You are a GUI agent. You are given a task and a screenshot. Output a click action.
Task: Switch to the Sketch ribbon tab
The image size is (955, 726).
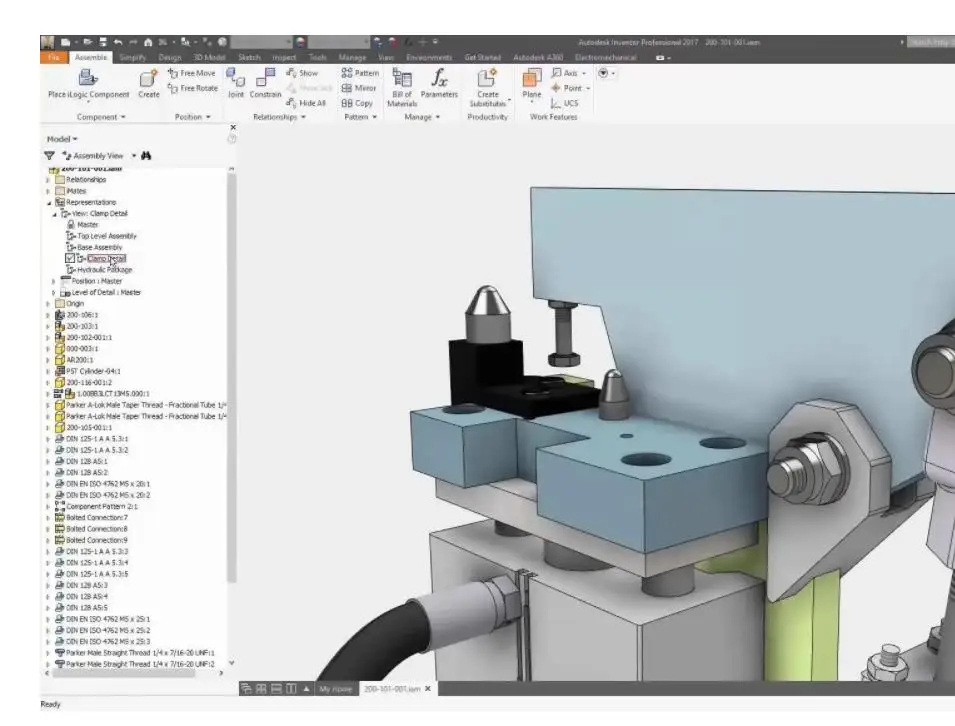point(249,57)
